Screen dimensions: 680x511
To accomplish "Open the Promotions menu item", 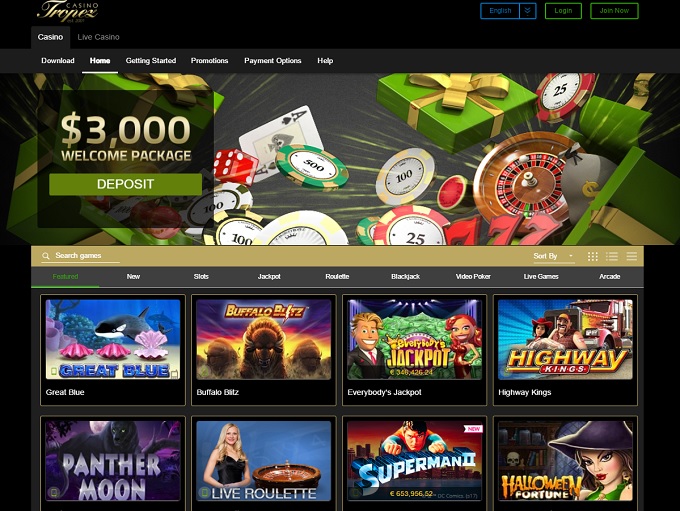I will 209,61.
